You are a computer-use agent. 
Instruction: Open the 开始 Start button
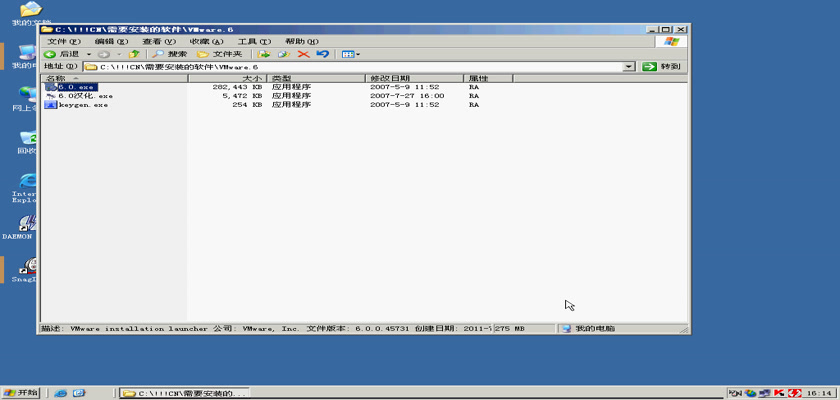tap(21, 393)
